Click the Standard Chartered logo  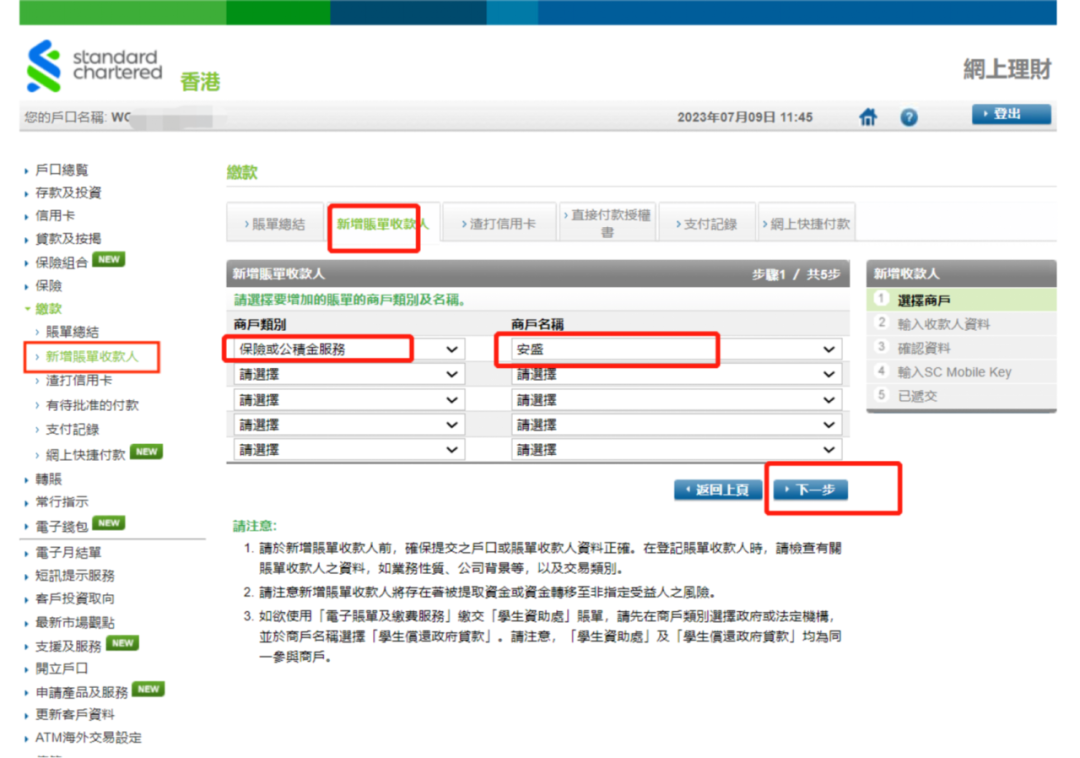(x=93, y=66)
